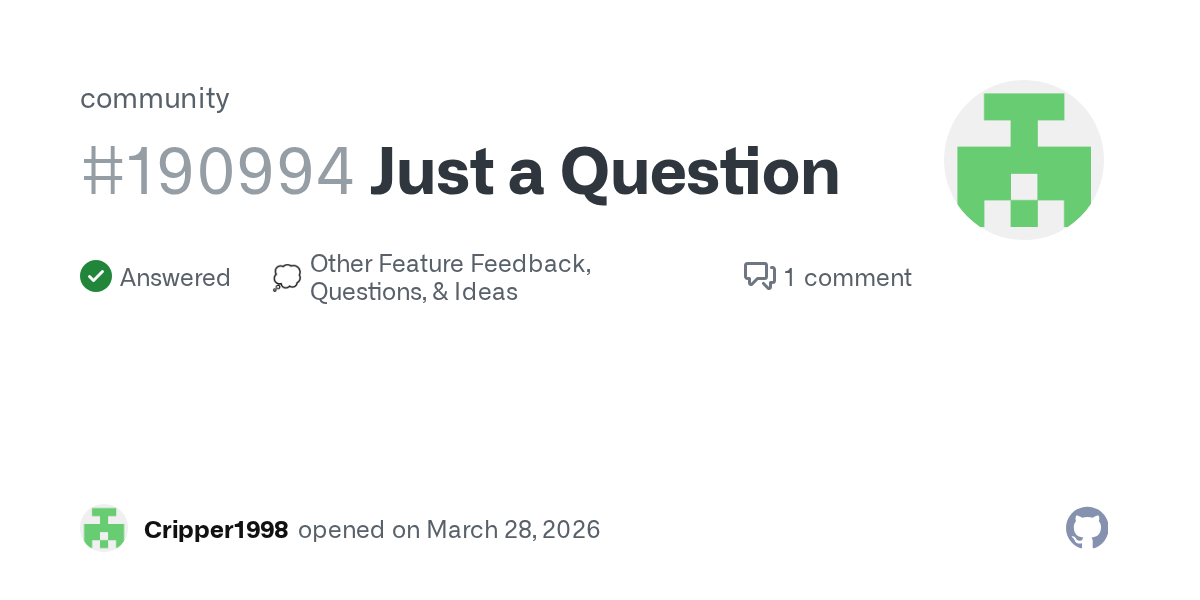Click the "Other Feature Feedback," category line
1200x600 pixels.
450,264
